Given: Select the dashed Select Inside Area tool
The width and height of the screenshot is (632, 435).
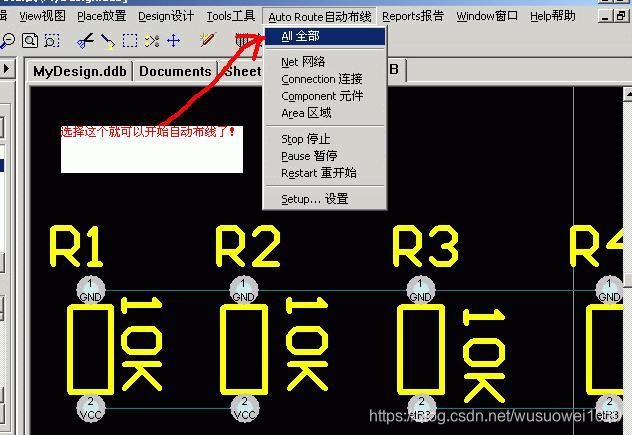Looking at the screenshot, I should tap(130, 41).
